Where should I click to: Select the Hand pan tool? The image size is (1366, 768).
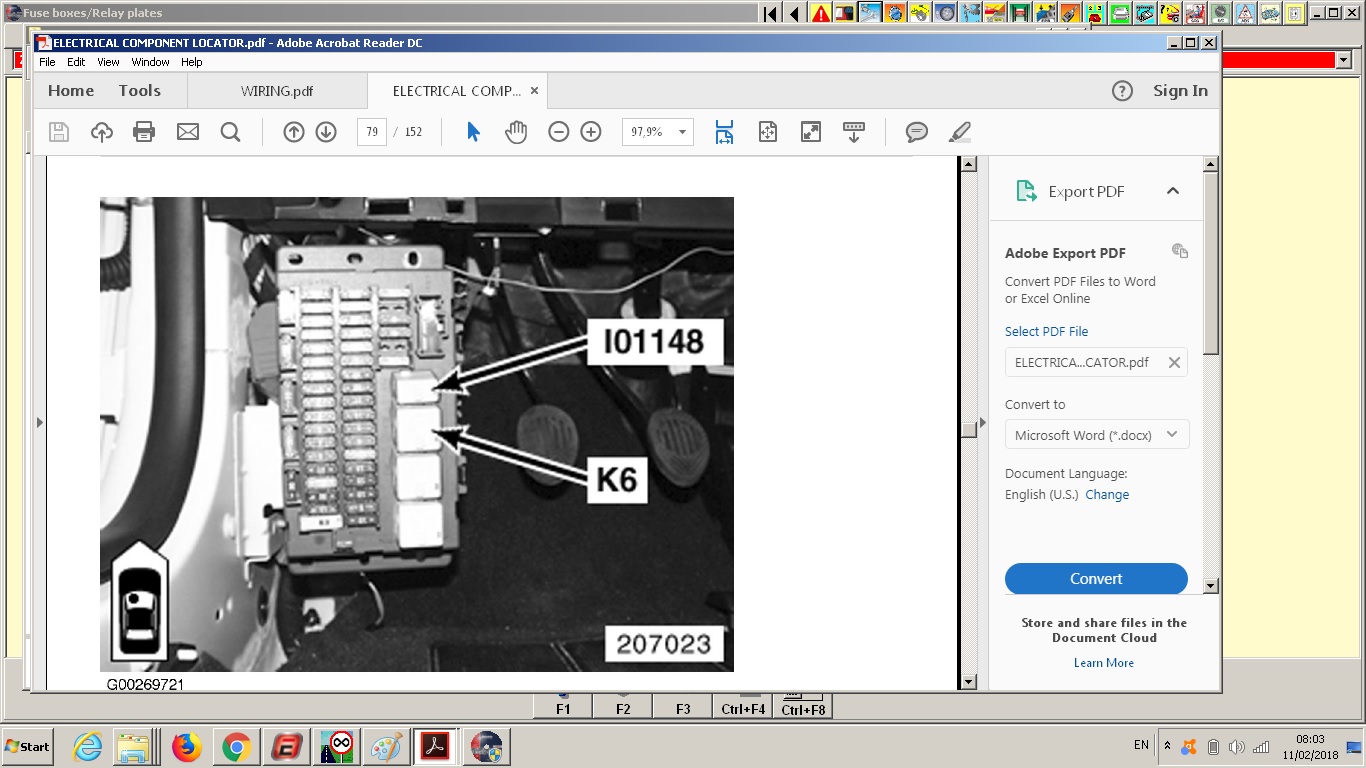(516, 132)
